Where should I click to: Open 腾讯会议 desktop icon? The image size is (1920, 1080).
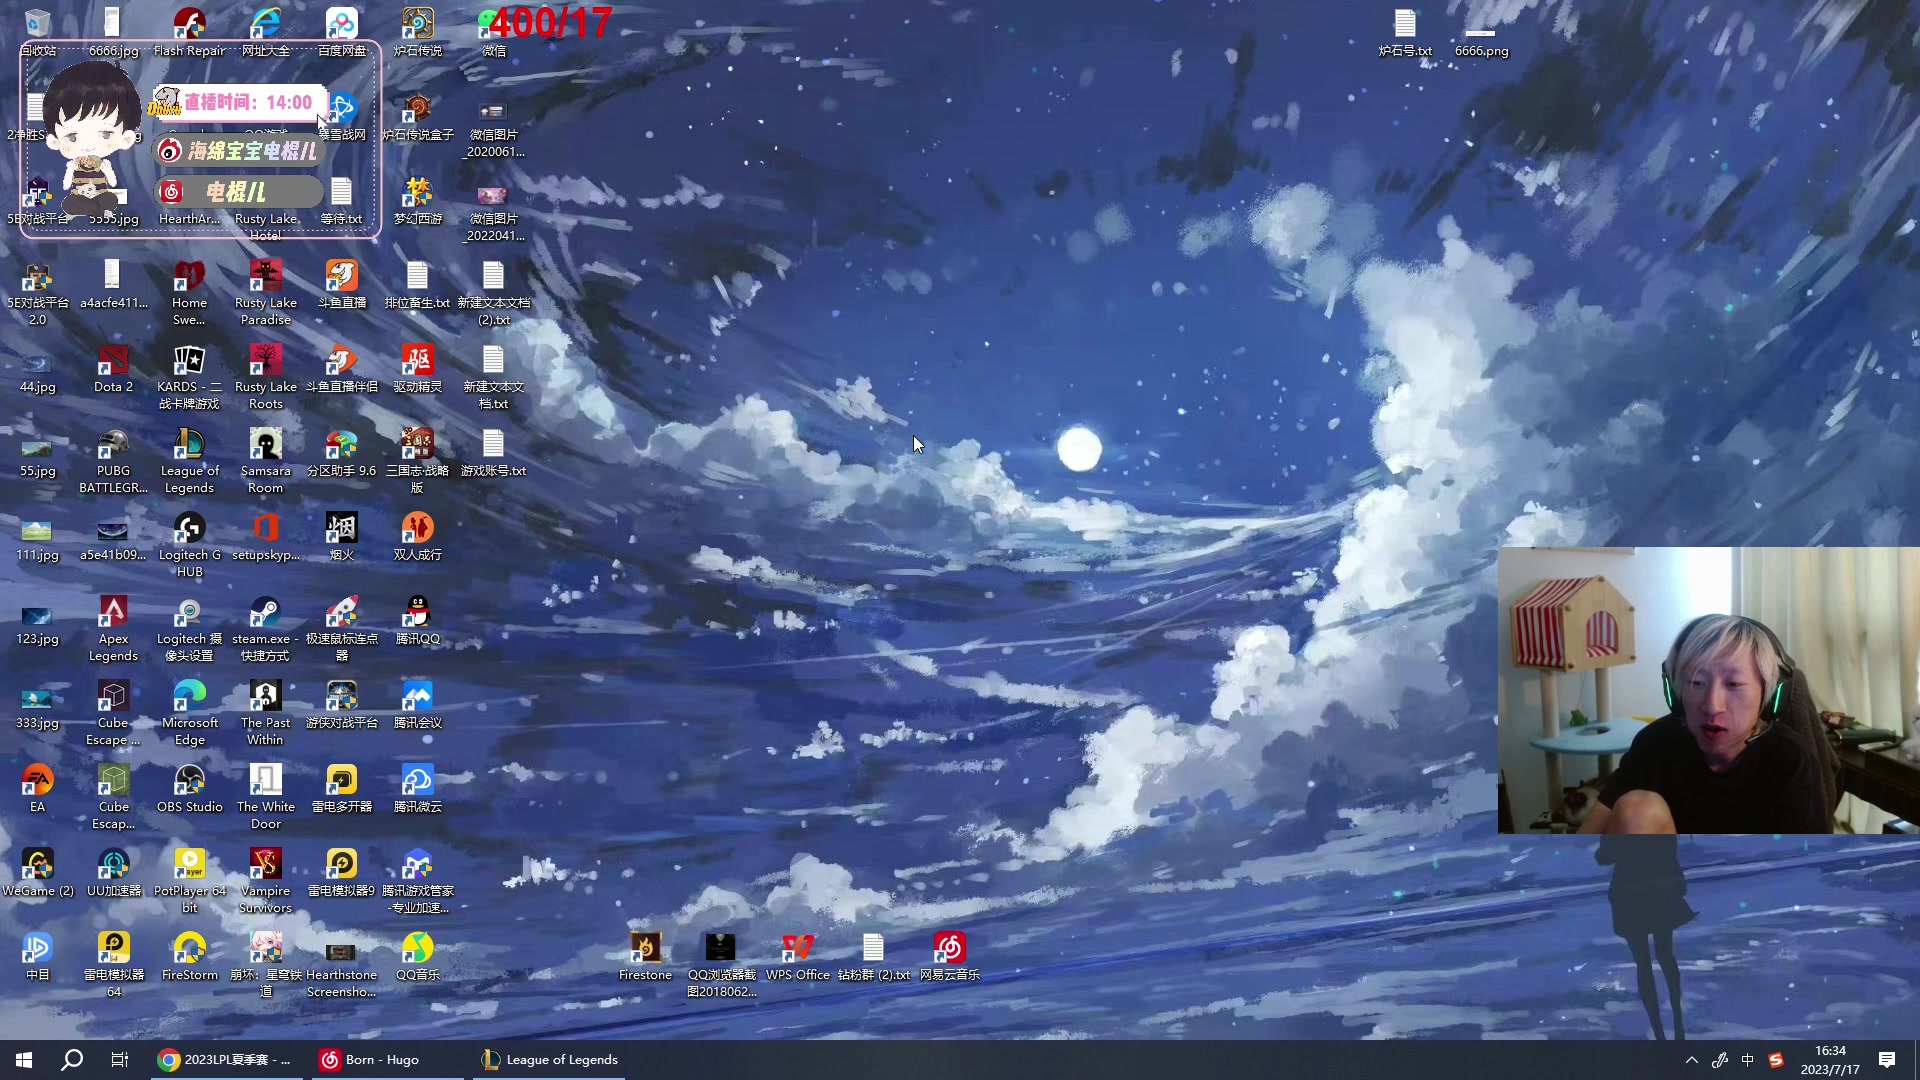[x=417, y=704]
